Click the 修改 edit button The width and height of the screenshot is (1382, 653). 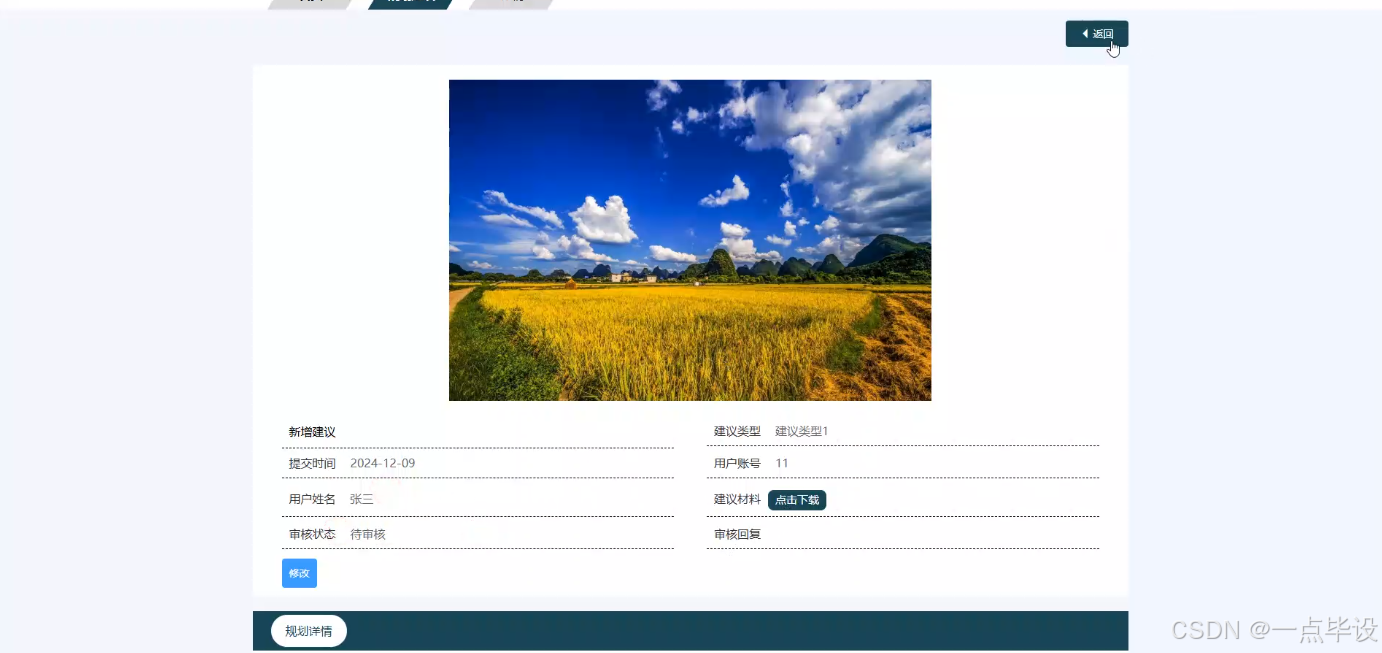[x=299, y=573]
